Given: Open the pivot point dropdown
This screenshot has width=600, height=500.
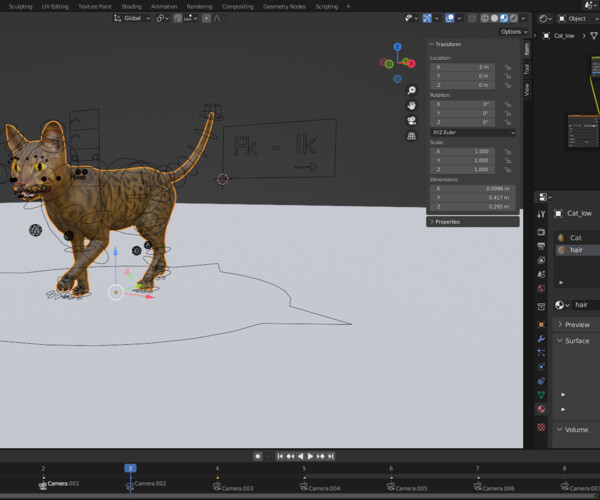Looking at the screenshot, I should pos(162,18).
